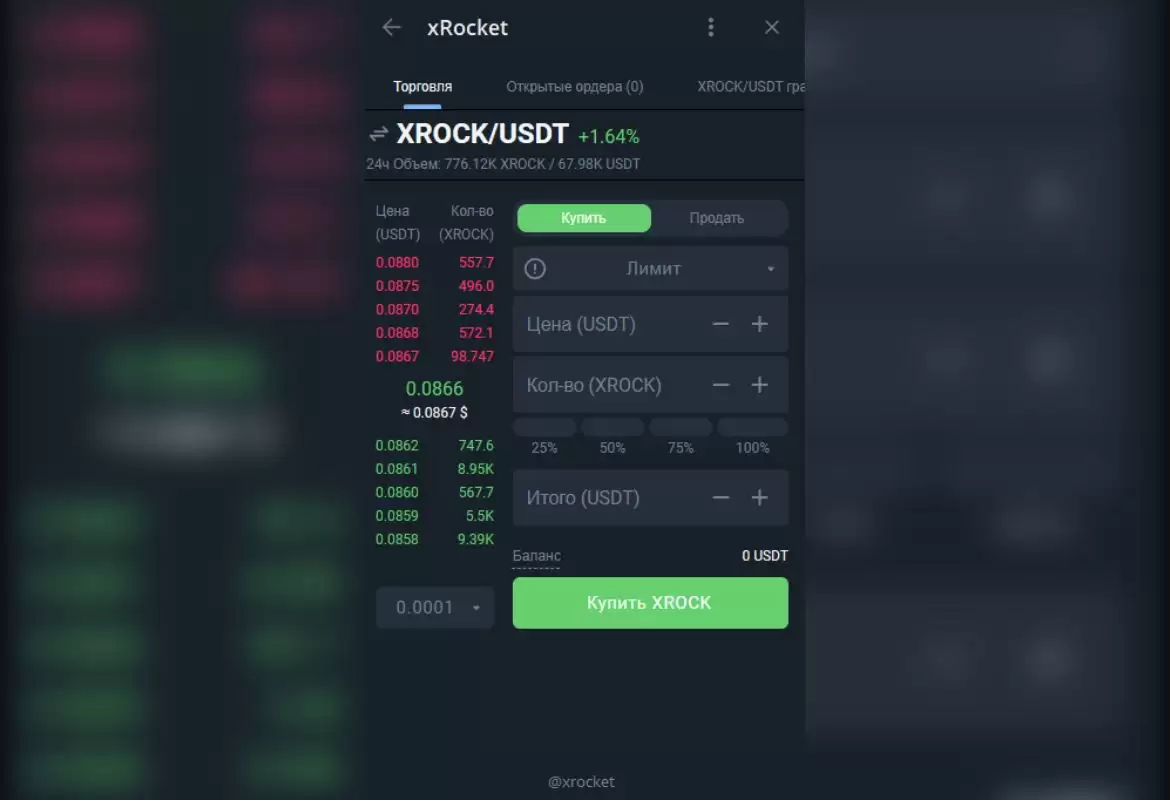The image size is (1170, 800).
Task: Open the three-dot options menu
Action: [710, 28]
